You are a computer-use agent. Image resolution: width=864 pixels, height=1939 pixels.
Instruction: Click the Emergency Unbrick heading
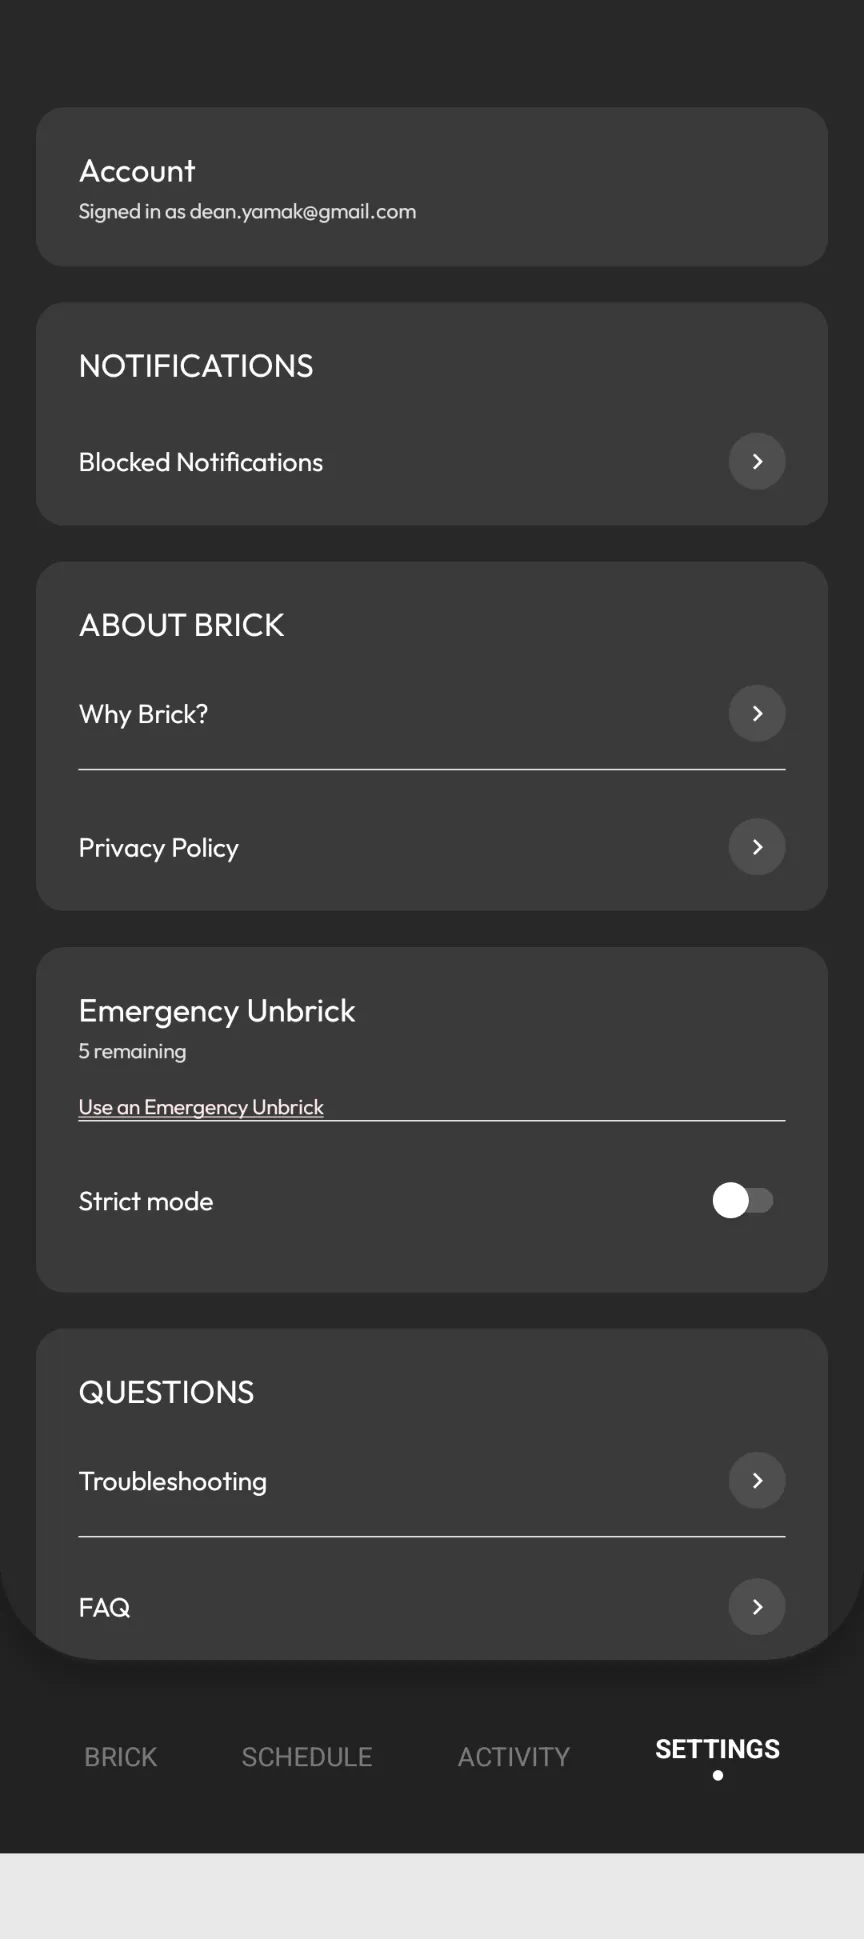pos(217,1011)
